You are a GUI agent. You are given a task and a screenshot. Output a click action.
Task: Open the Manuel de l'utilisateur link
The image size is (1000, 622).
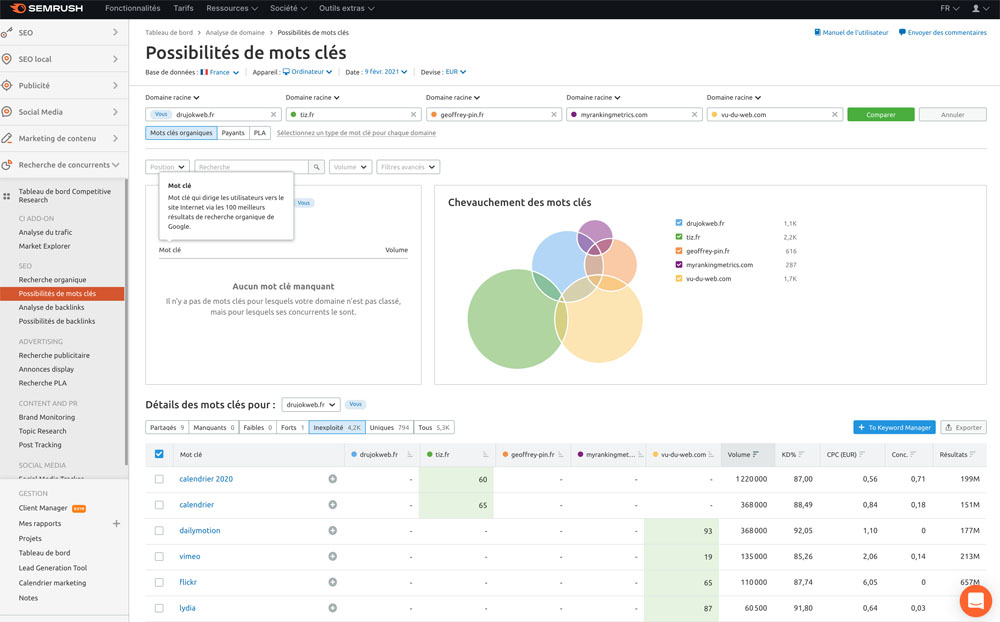[851, 33]
